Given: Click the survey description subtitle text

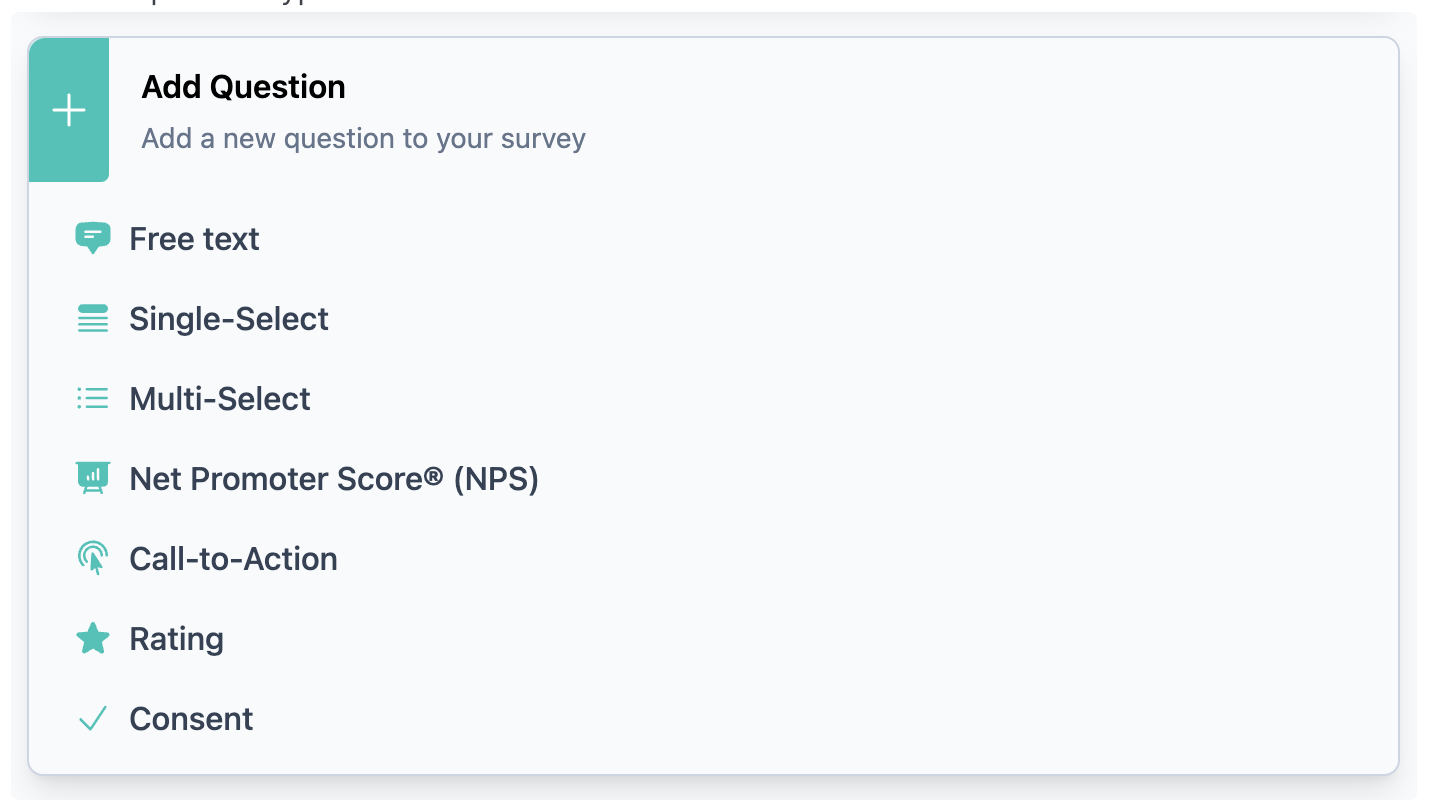Looking at the screenshot, I should 362,138.
